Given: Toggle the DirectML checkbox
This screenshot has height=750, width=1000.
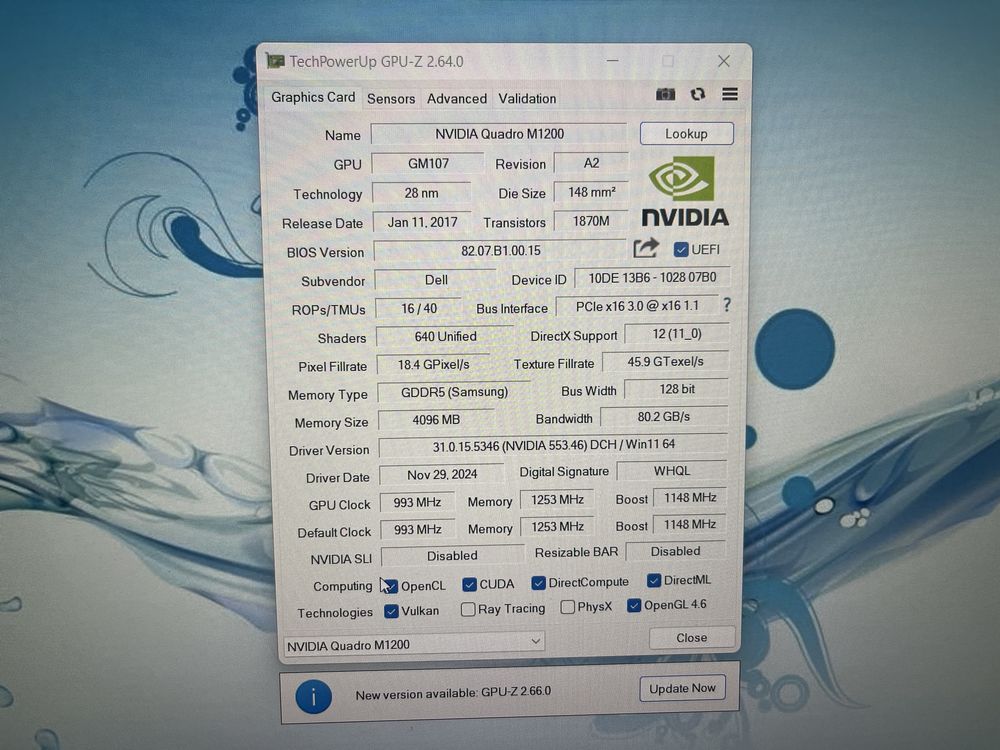Looking at the screenshot, I should click(654, 580).
